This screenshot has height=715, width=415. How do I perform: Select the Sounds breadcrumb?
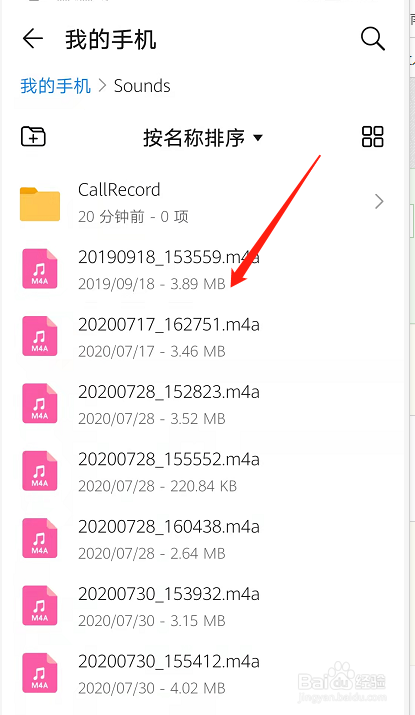(142, 86)
